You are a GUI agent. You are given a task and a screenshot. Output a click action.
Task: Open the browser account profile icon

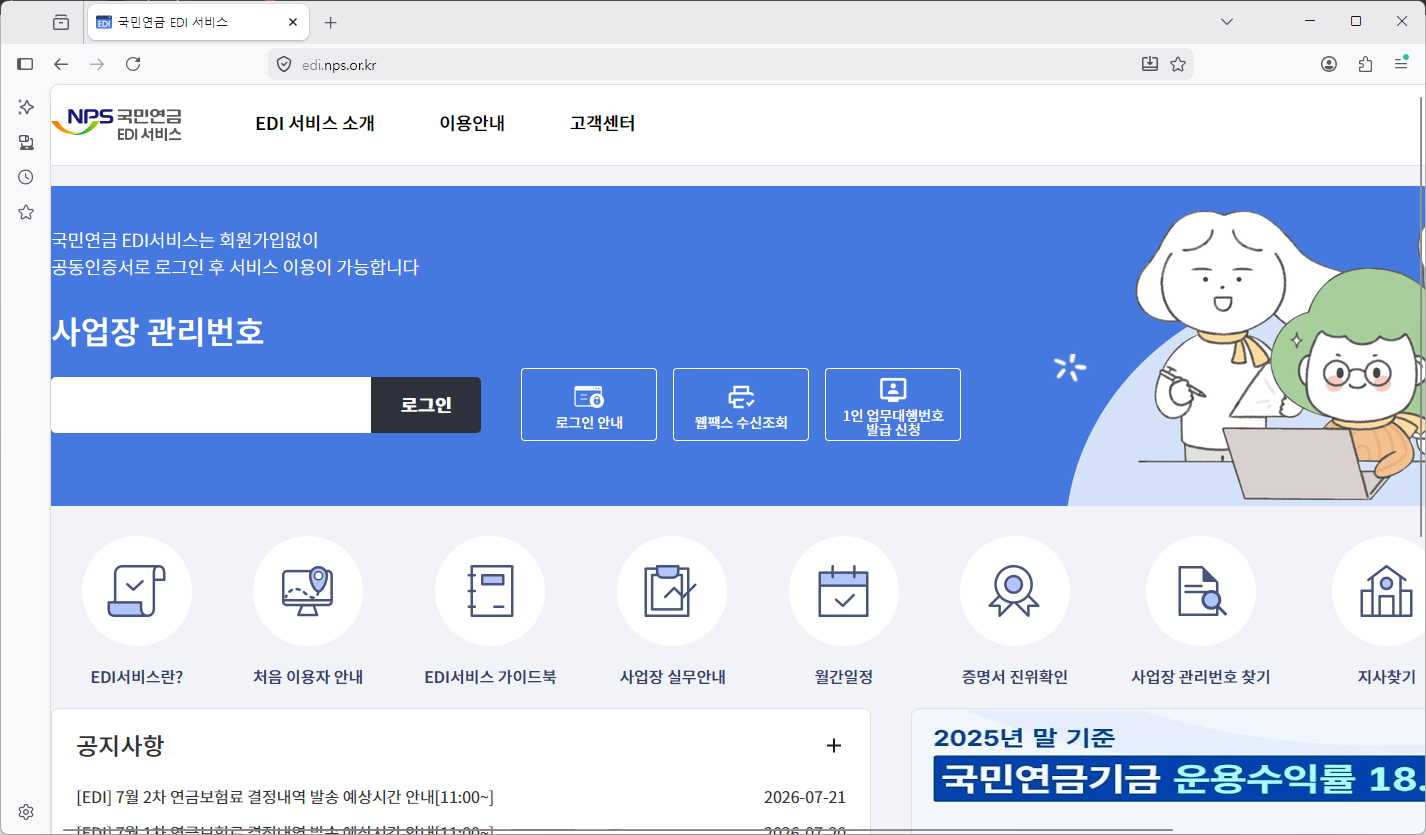coord(1329,64)
